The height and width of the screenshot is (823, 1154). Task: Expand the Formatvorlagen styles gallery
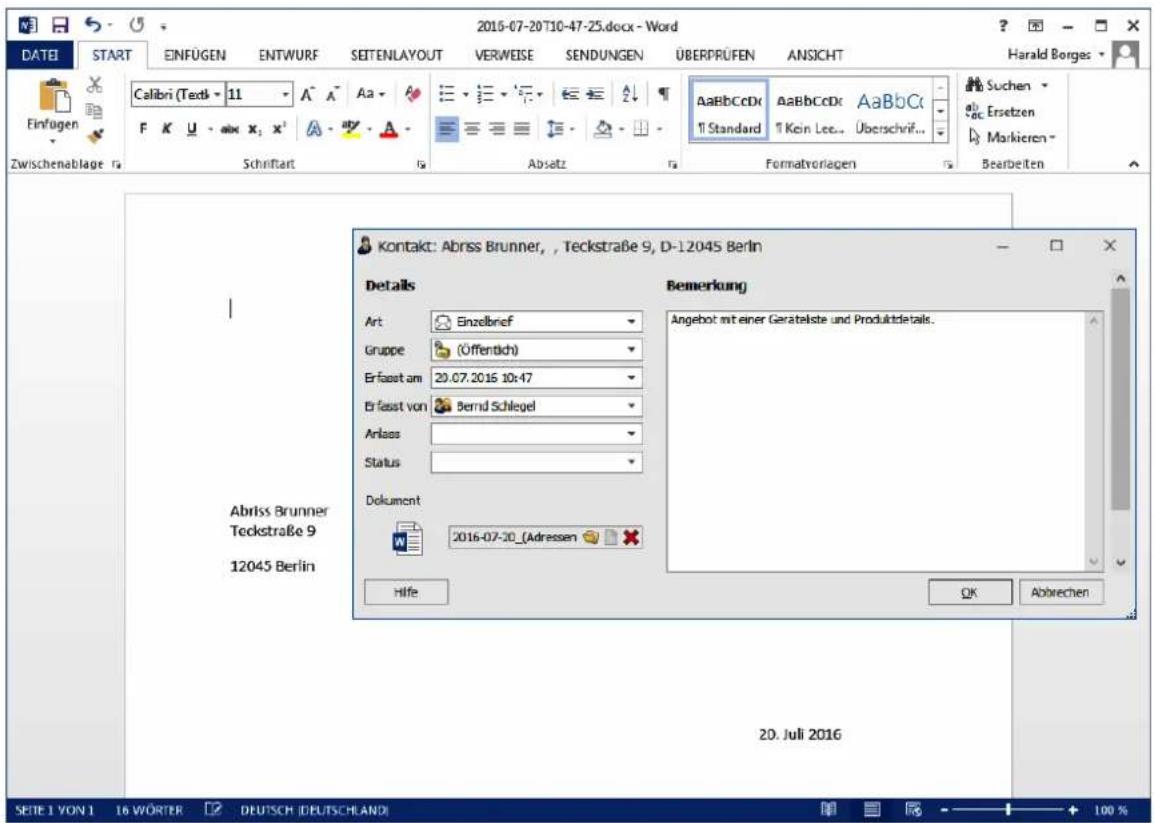[x=940, y=133]
